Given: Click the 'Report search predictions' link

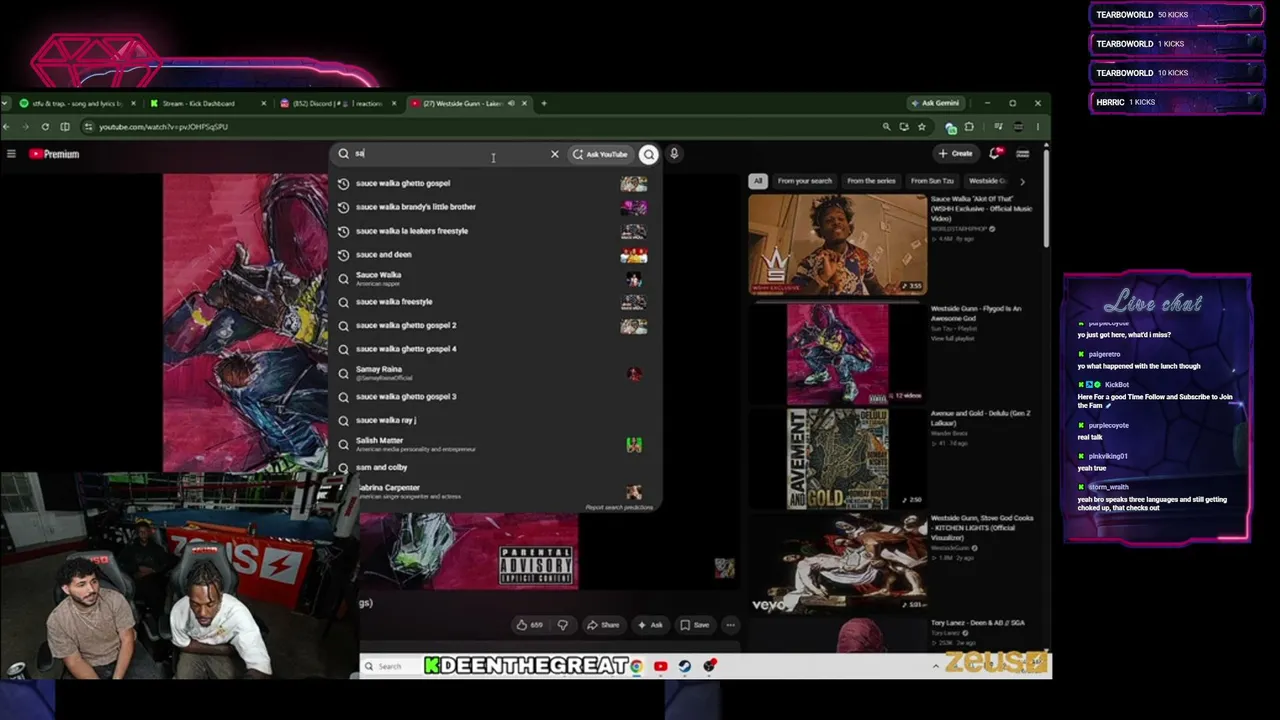Looking at the screenshot, I should click(x=619, y=508).
